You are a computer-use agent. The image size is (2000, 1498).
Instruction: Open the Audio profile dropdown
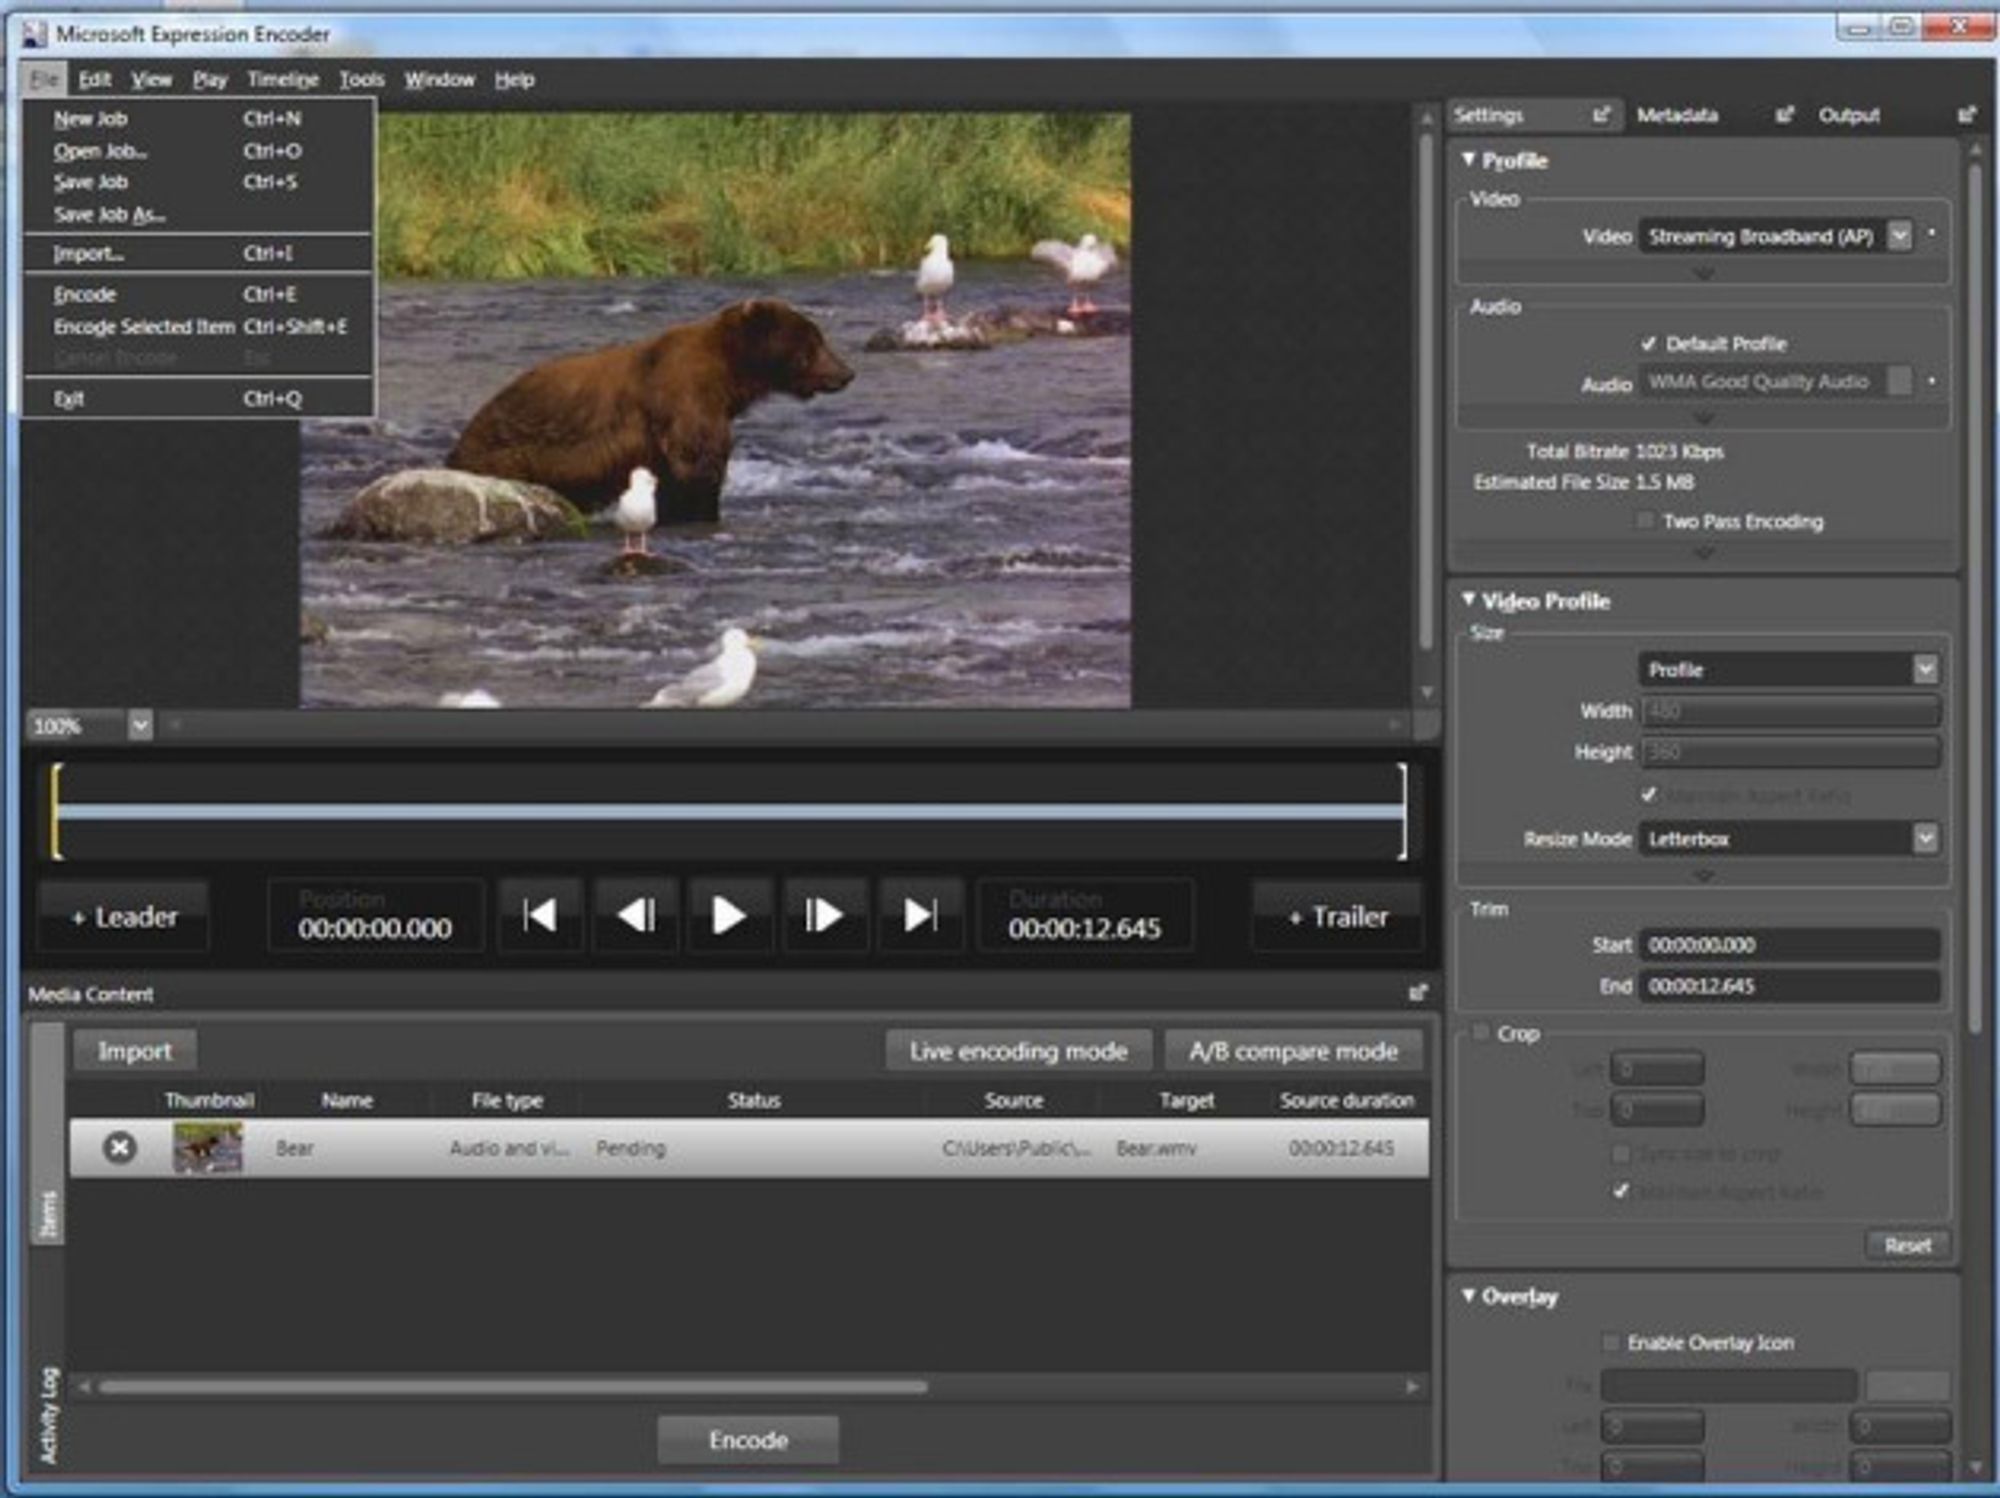coord(1899,381)
